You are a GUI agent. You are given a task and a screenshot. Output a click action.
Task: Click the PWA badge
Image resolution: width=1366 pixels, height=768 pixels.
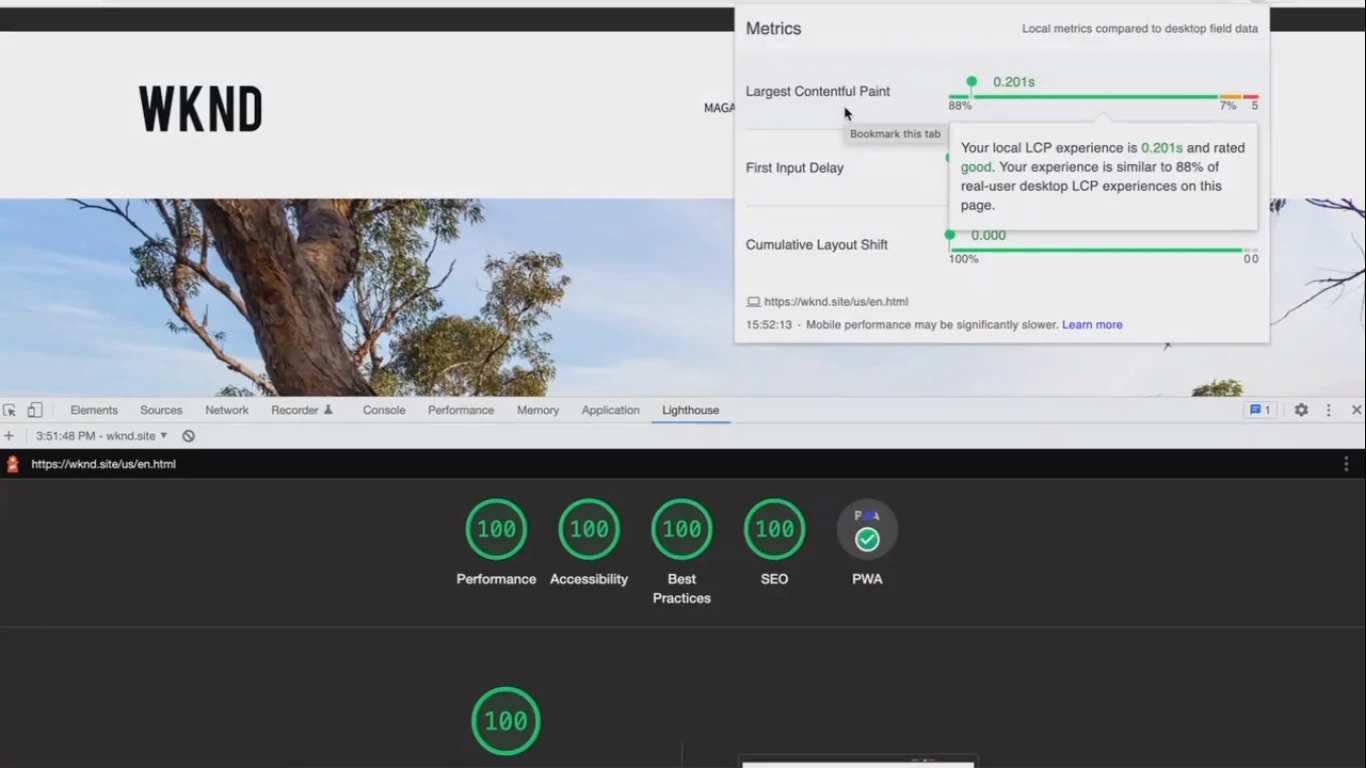(x=867, y=530)
